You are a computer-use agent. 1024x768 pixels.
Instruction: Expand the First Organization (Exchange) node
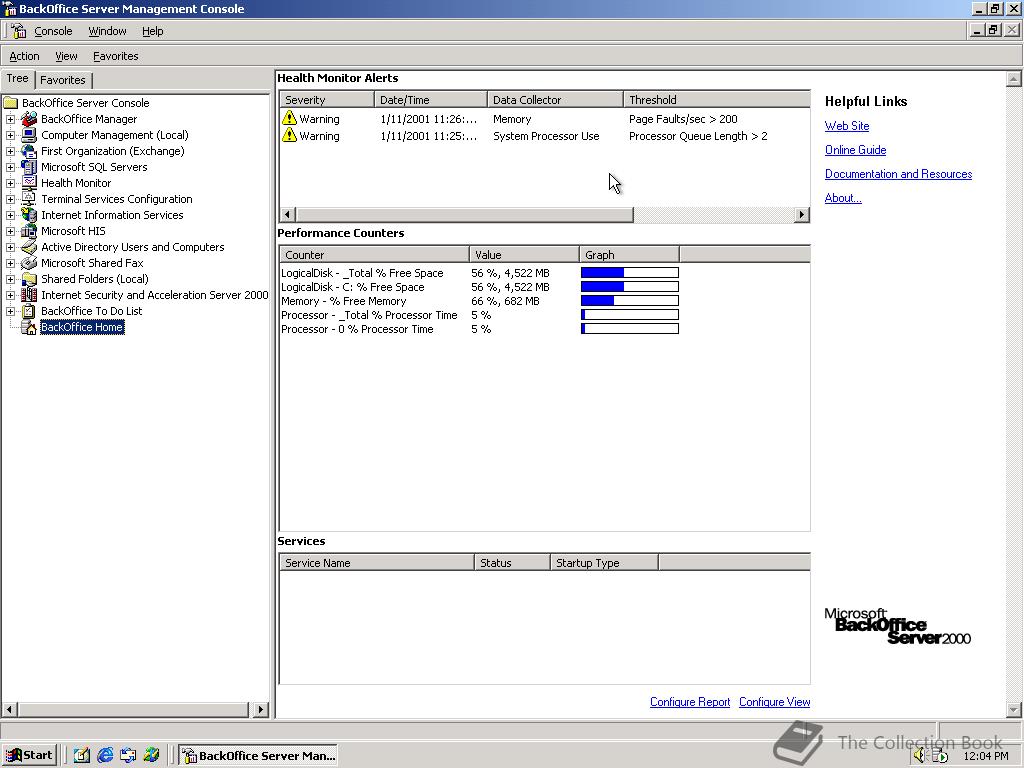10,151
